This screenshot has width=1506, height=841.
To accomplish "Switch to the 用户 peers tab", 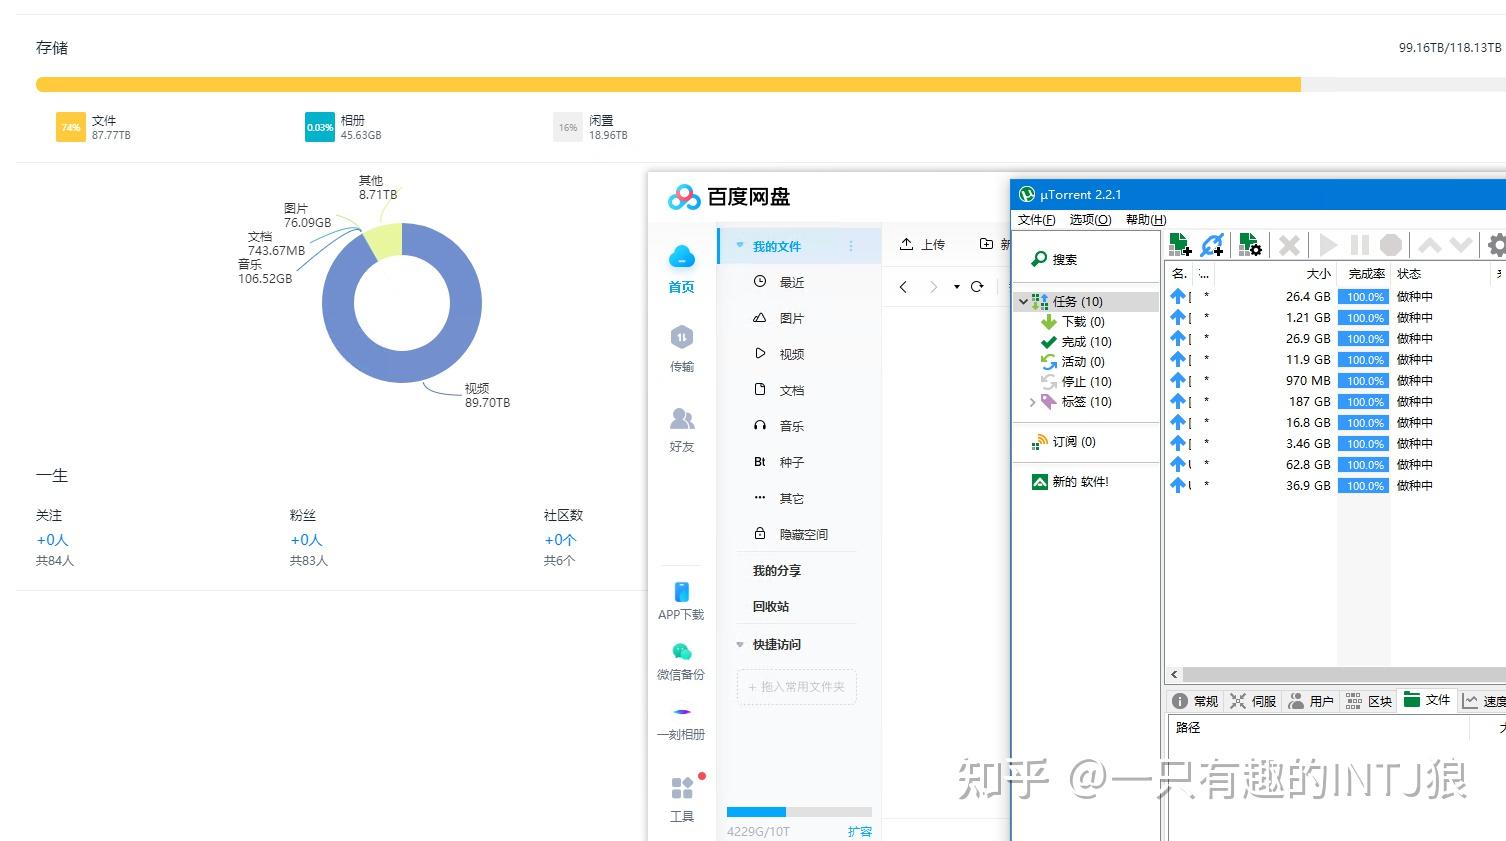I will pos(1311,701).
